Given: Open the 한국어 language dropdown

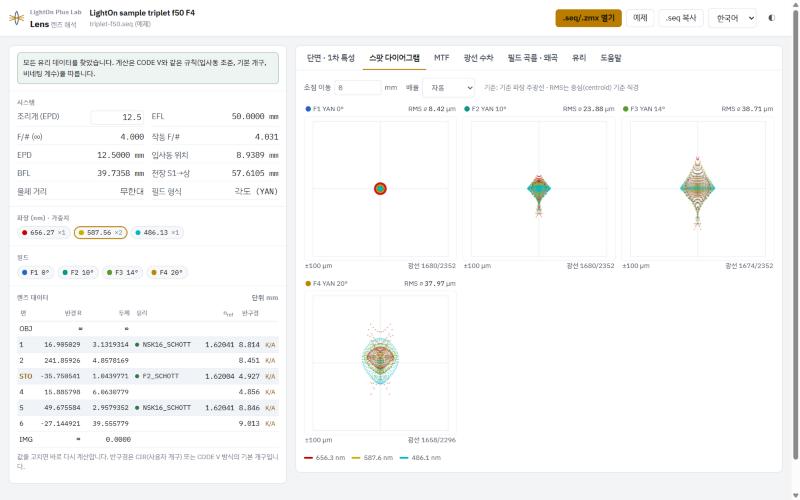Looking at the screenshot, I should [733, 18].
